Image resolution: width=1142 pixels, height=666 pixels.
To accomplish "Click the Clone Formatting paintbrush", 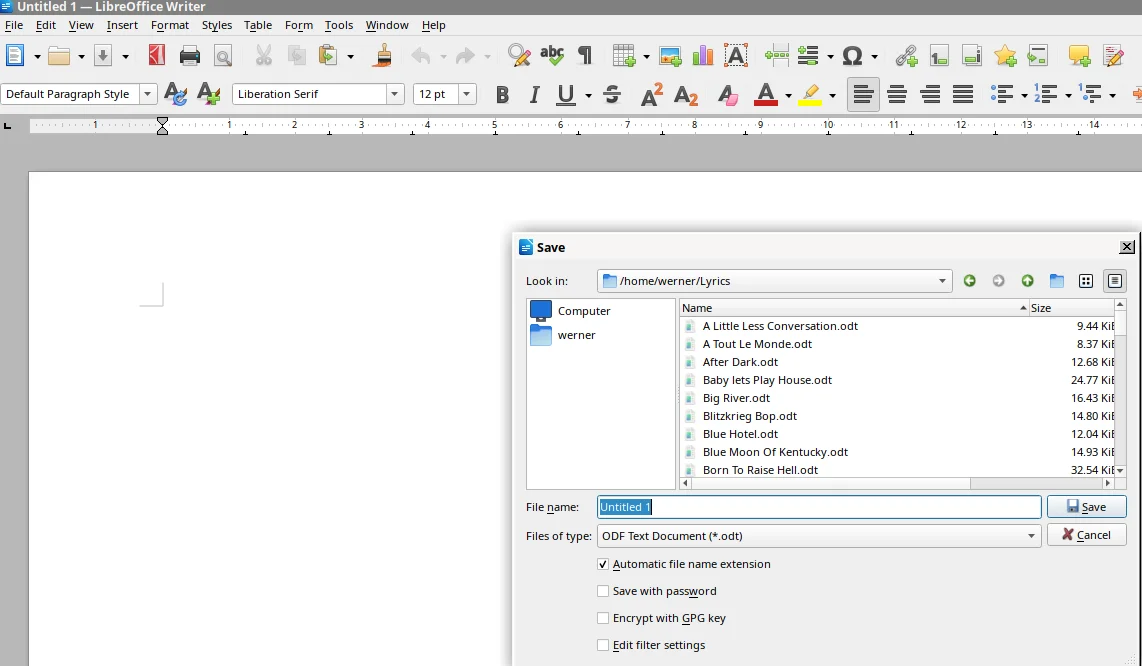I will tap(383, 55).
